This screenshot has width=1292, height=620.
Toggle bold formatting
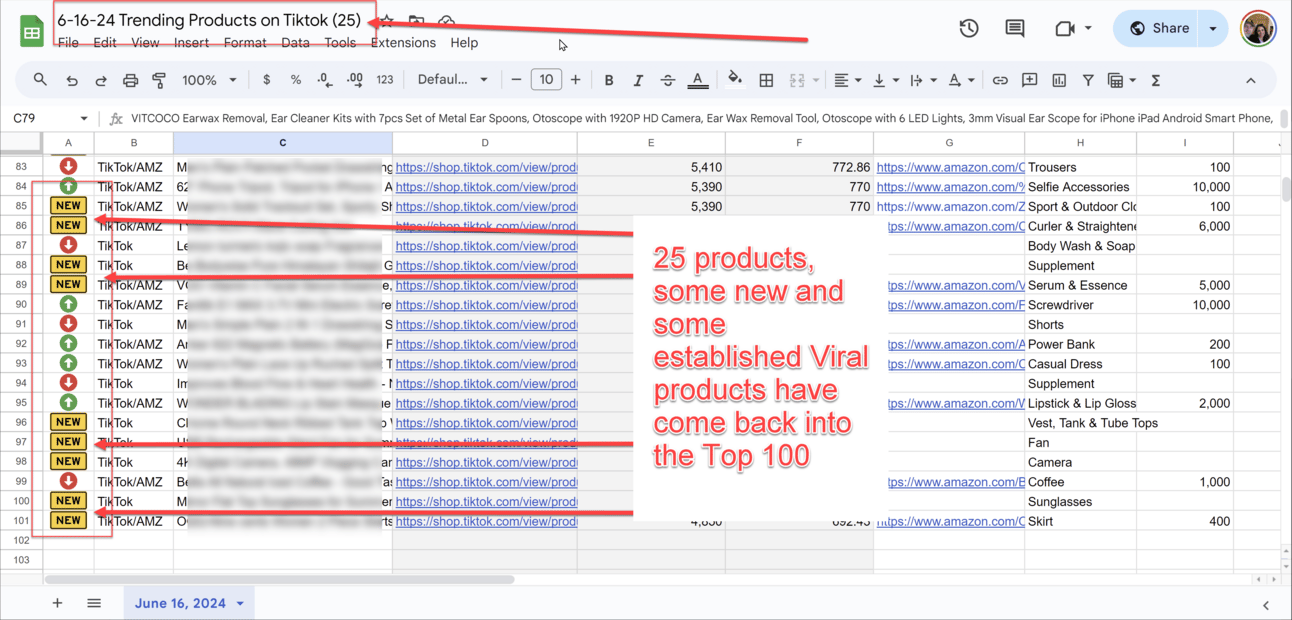(x=608, y=80)
